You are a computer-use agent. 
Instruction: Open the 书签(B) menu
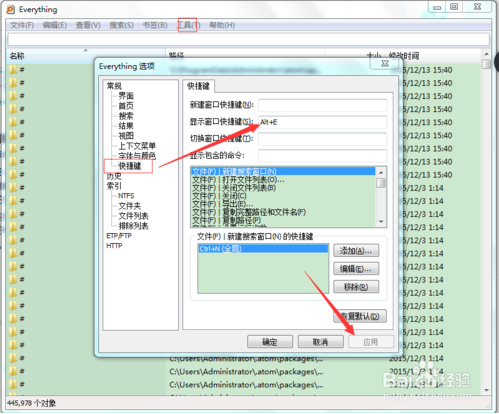tap(155, 25)
